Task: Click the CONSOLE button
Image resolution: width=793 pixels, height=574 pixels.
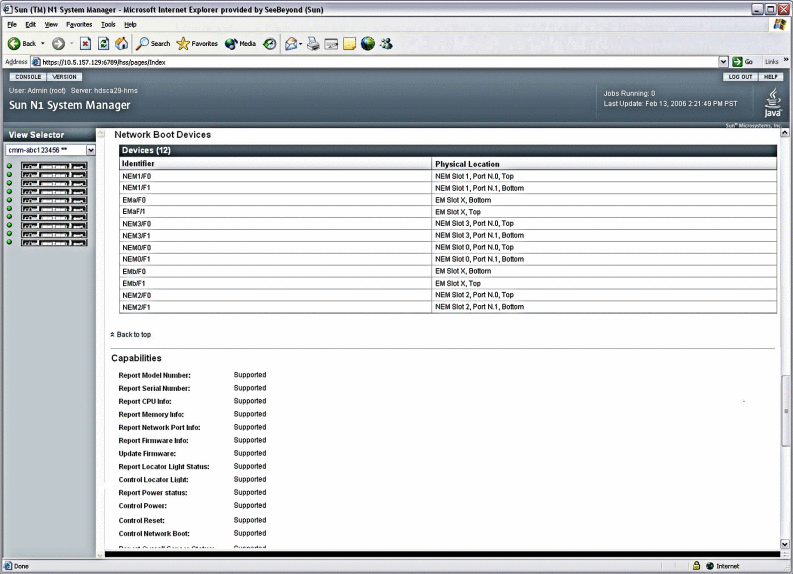Action: pyautogui.click(x=28, y=77)
